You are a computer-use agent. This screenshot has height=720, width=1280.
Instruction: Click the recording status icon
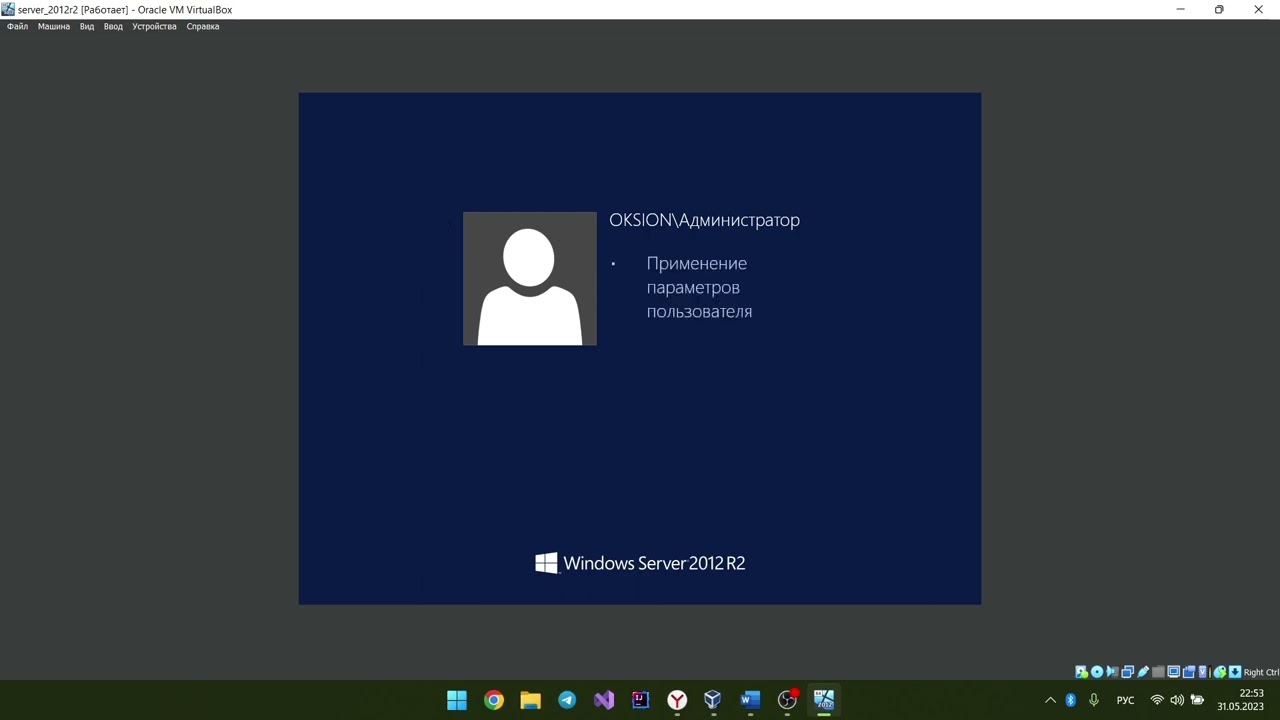(x=1189, y=672)
